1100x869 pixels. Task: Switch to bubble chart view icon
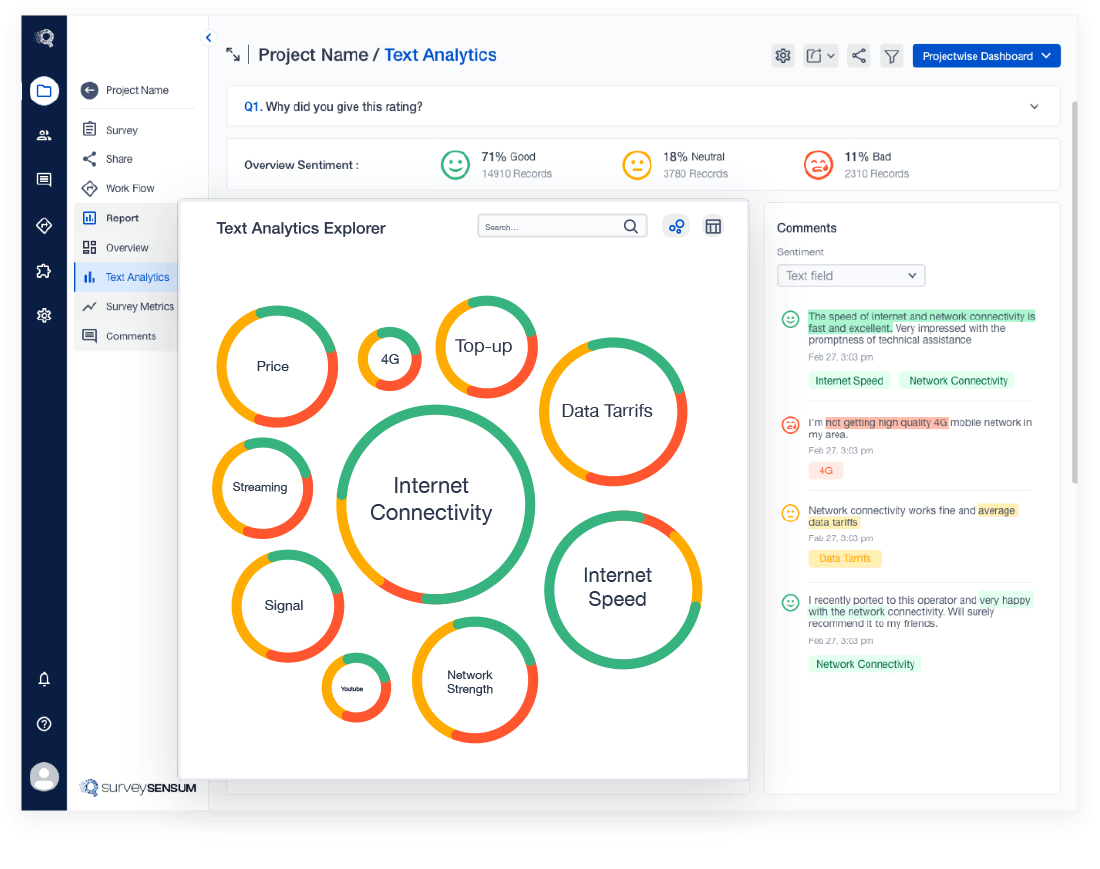tap(676, 227)
